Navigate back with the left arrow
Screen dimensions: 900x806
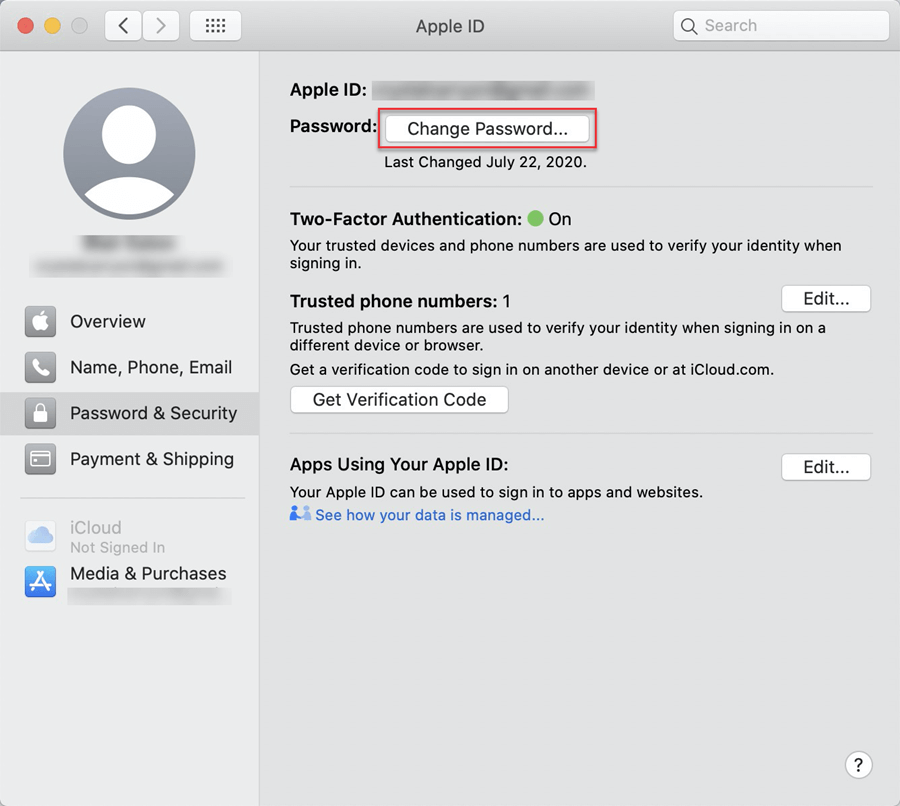point(122,25)
